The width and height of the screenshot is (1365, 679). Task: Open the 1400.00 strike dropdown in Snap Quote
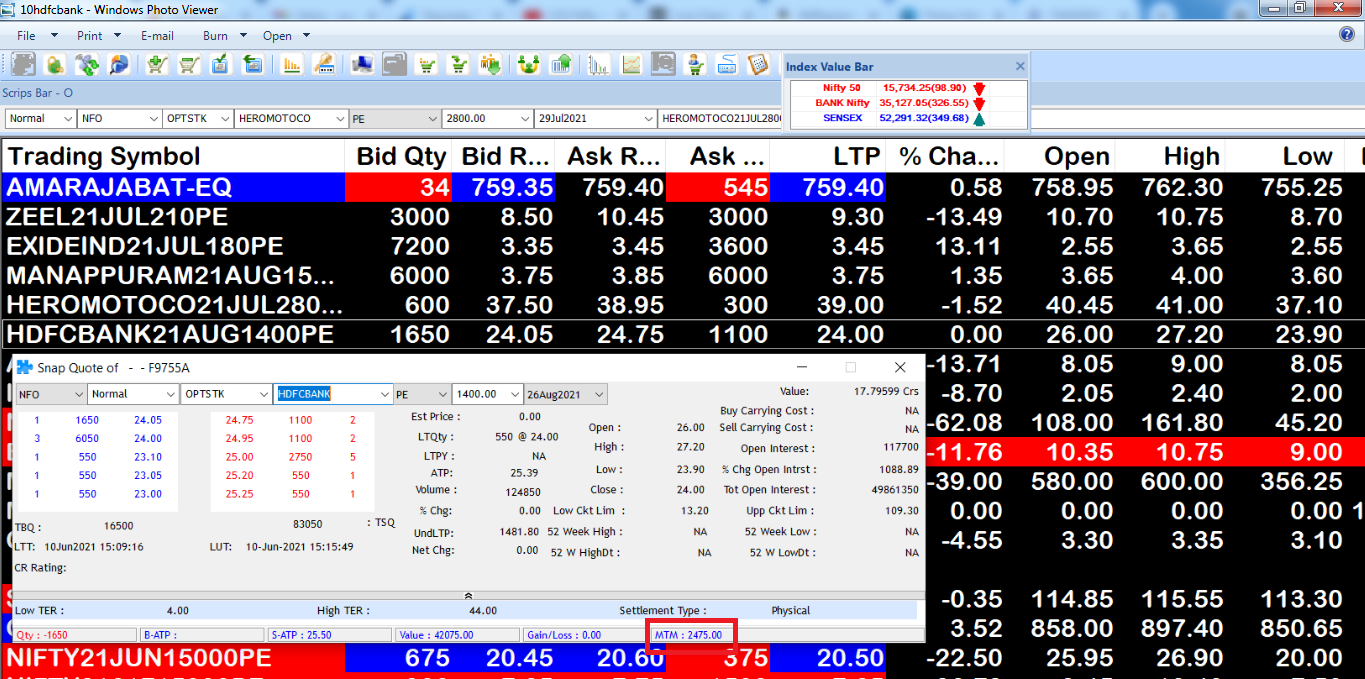click(515, 394)
